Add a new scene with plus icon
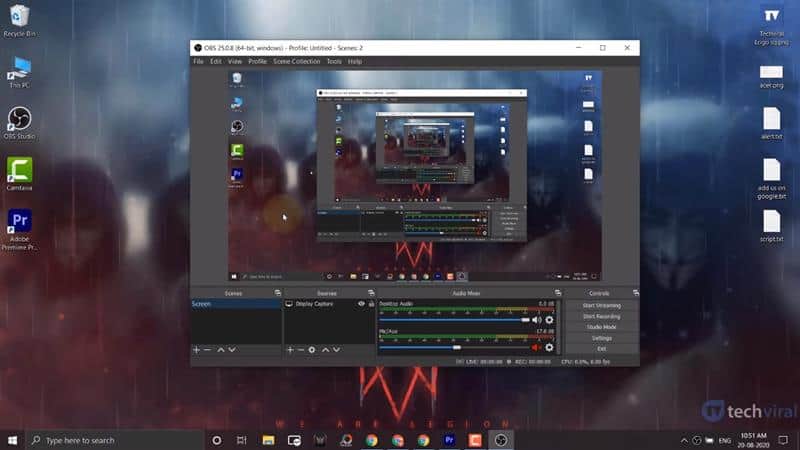 click(x=196, y=350)
